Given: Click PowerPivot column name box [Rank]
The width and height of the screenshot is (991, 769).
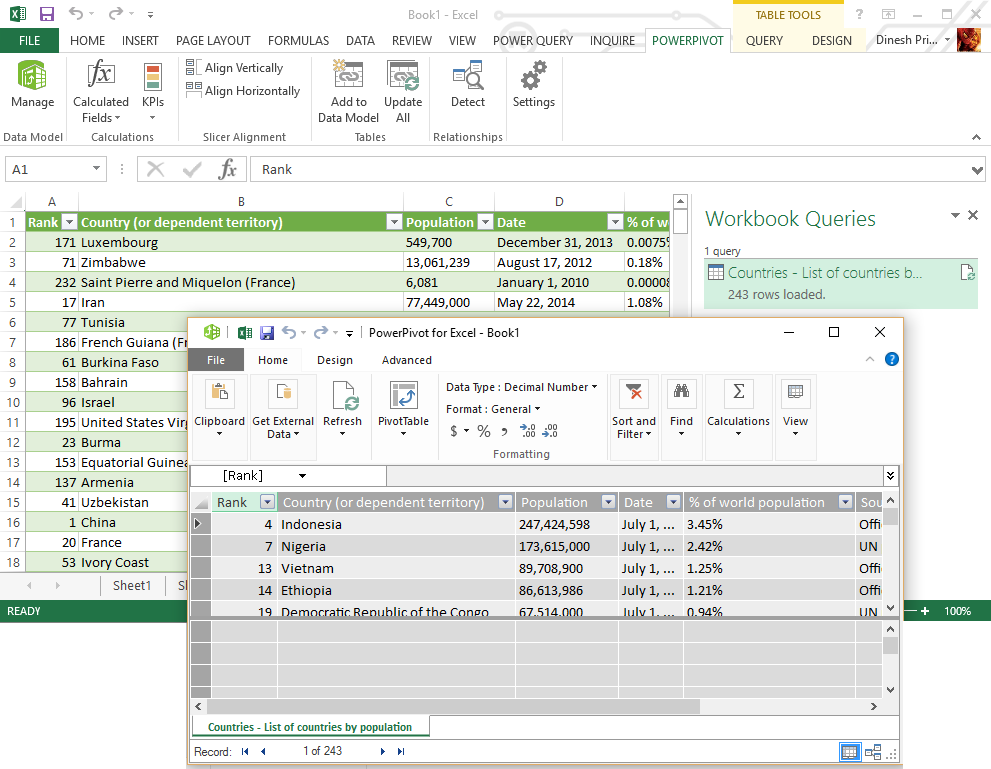Looking at the screenshot, I should coord(288,476).
